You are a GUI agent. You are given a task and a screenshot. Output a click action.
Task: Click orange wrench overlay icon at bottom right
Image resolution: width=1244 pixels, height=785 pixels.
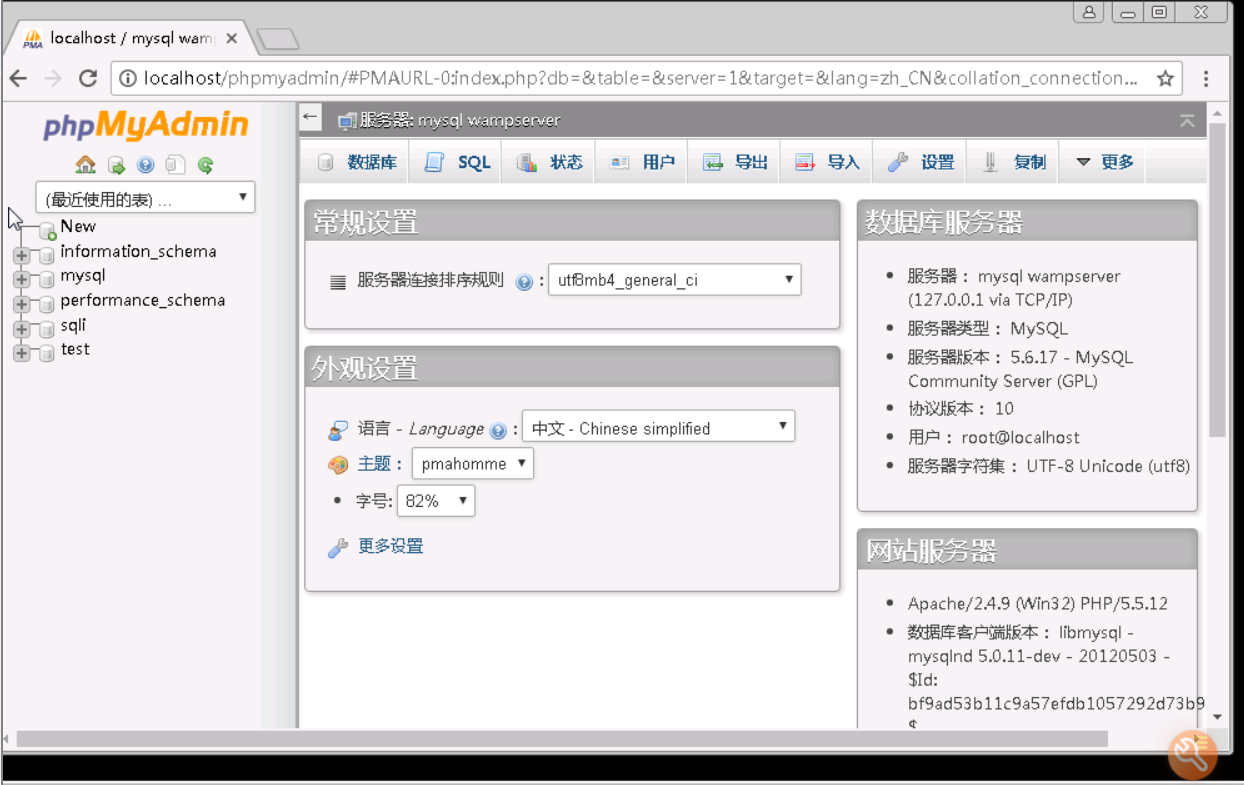coord(1192,755)
